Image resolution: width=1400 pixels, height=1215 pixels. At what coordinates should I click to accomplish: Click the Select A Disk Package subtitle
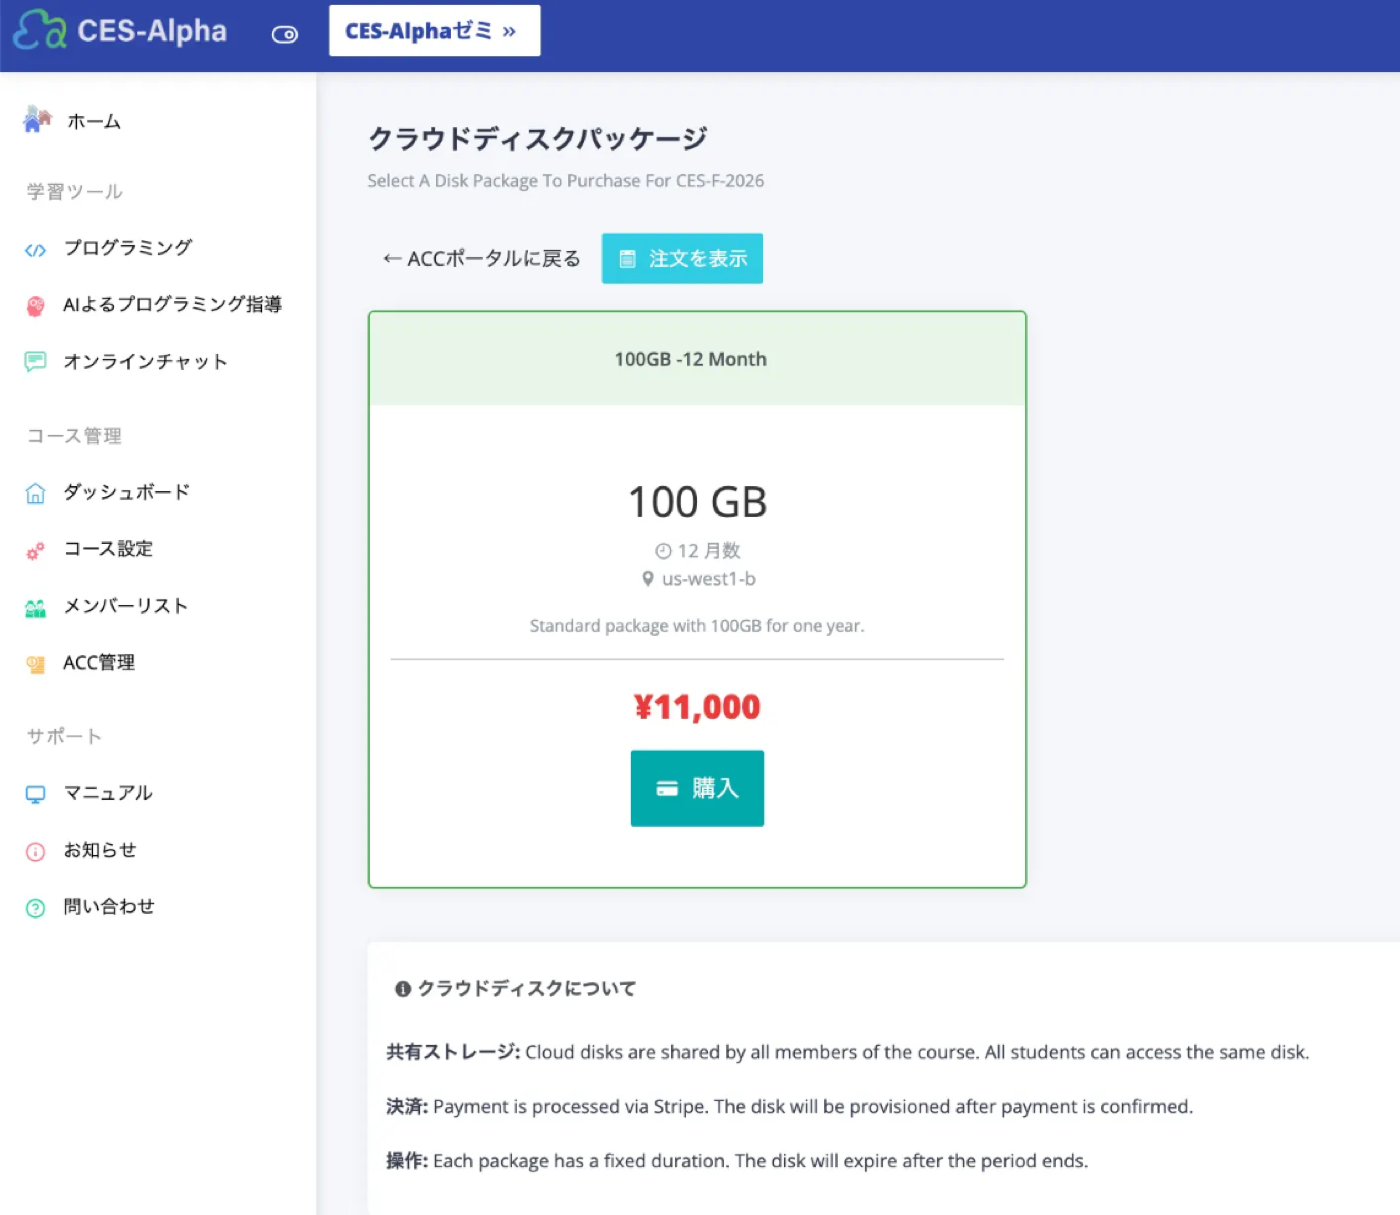click(566, 181)
